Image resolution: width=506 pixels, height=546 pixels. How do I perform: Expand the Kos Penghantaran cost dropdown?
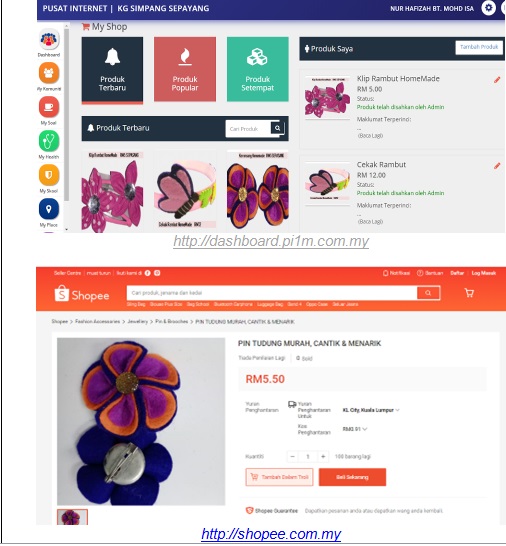(x=355, y=429)
